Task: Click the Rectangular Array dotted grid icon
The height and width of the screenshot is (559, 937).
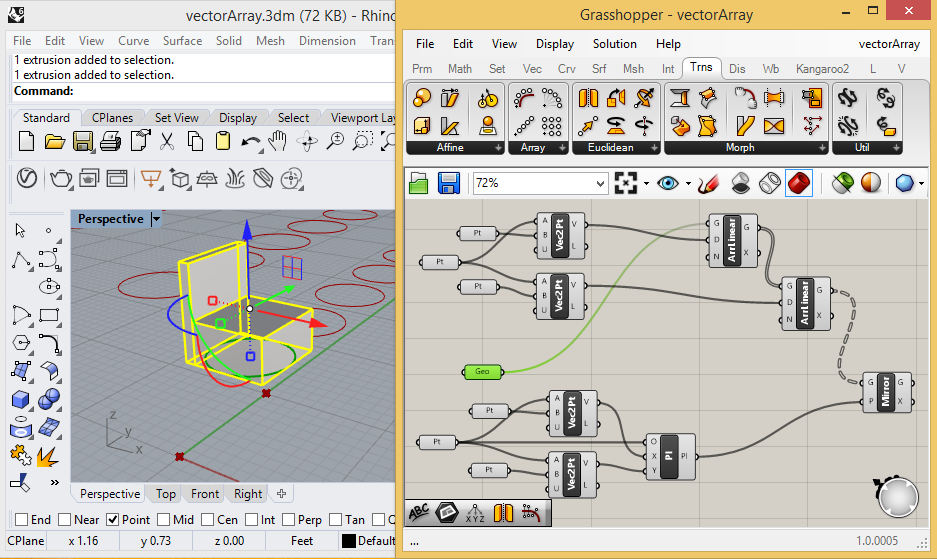Action: click(x=551, y=126)
